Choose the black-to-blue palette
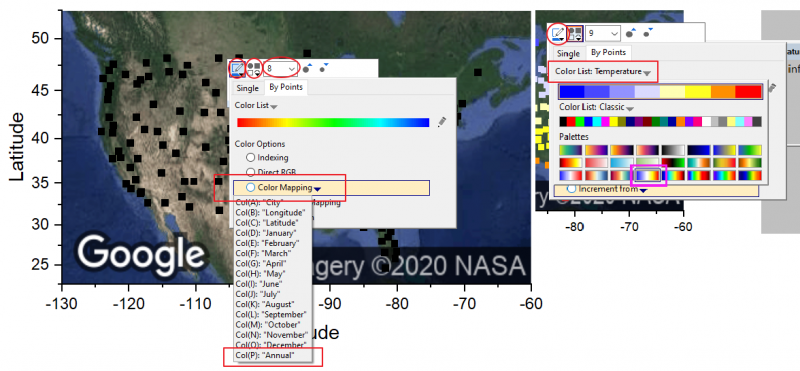Screen dimensions: 800x371 (698, 150)
